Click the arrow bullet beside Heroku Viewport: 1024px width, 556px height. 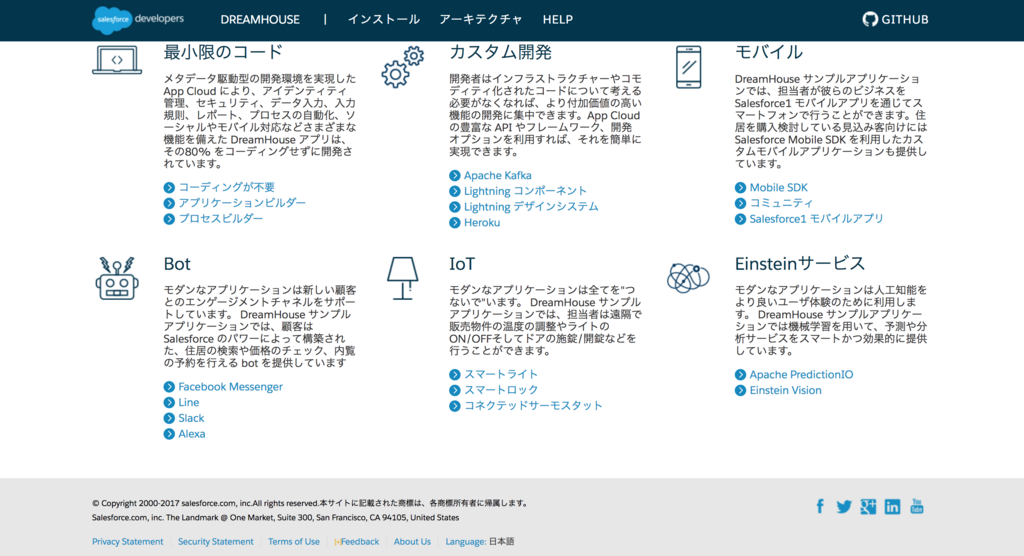click(455, 223)
